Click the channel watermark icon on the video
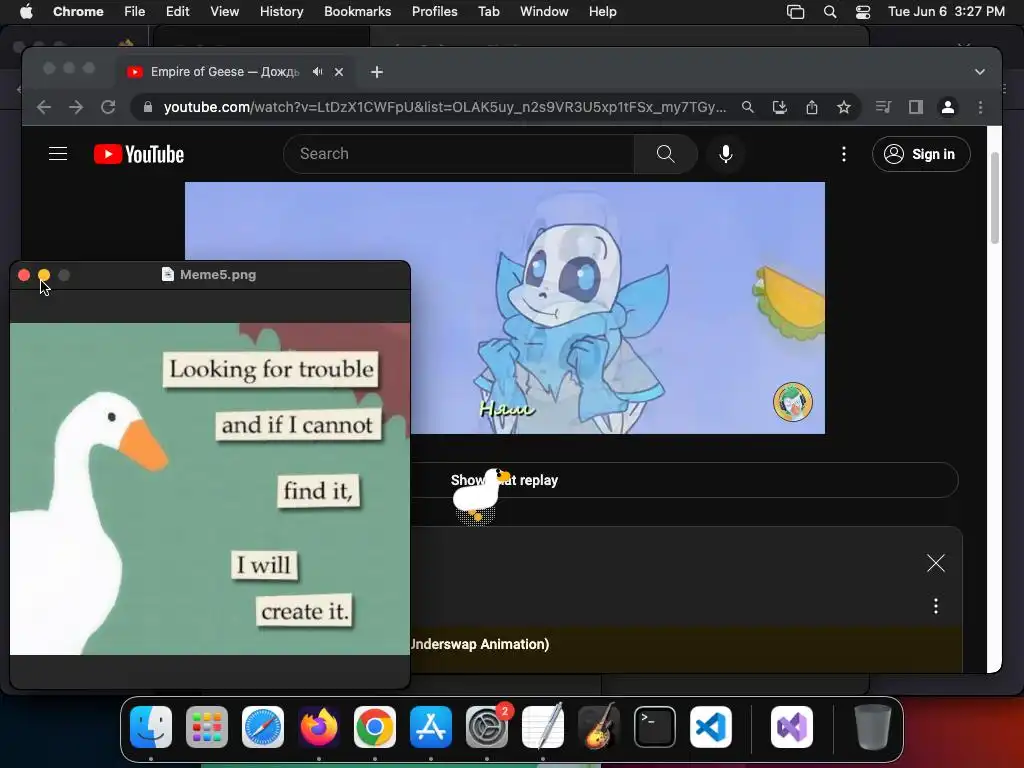This screenshot has width=1024, height=768. [793, 402]
